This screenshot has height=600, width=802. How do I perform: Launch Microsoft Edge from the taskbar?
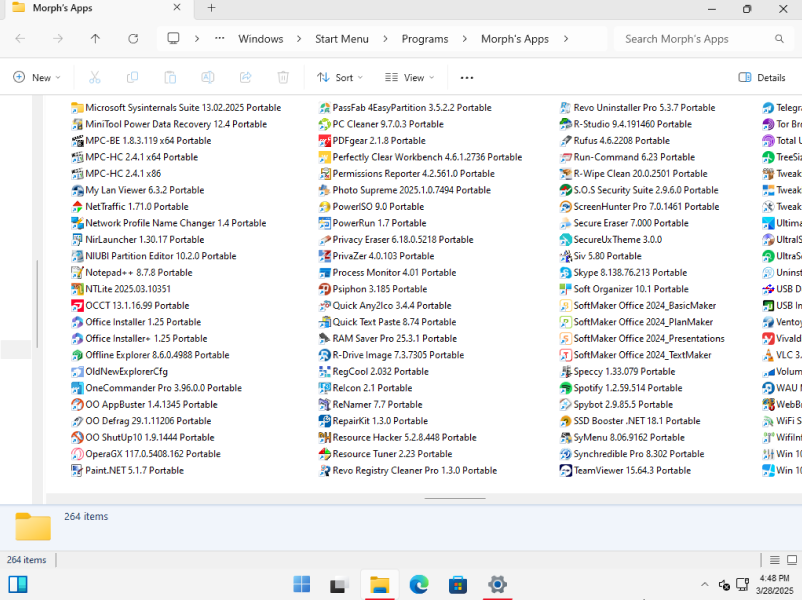(x=419, y=584)
